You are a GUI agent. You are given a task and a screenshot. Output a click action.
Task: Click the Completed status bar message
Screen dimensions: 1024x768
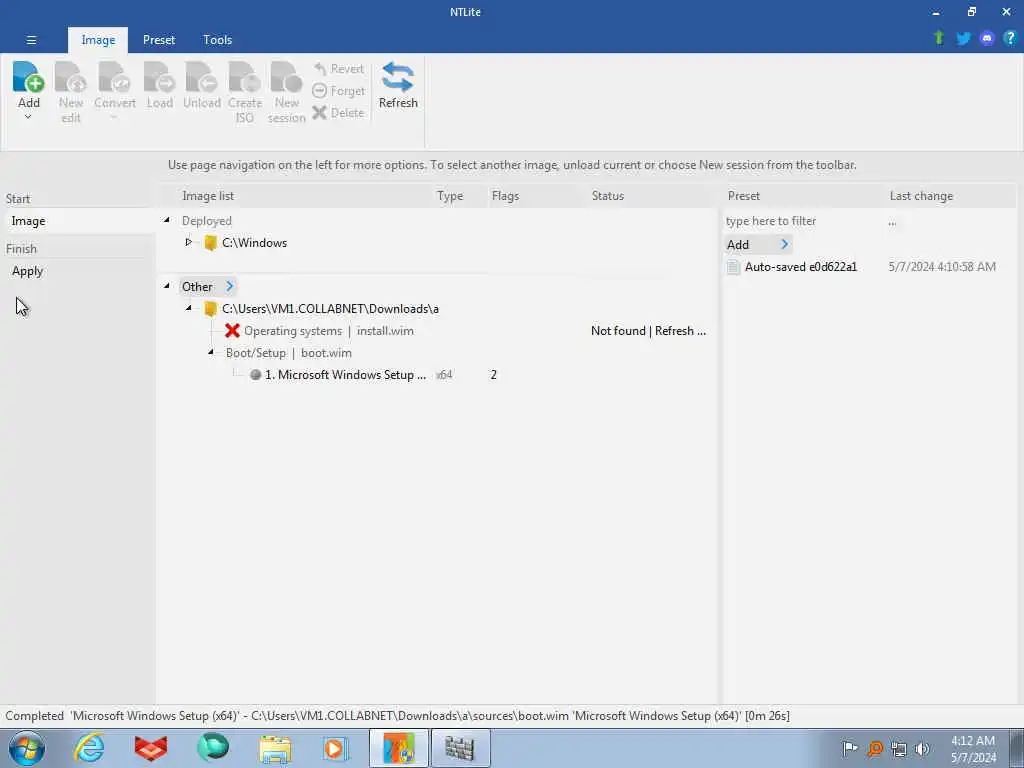[397, 716]
